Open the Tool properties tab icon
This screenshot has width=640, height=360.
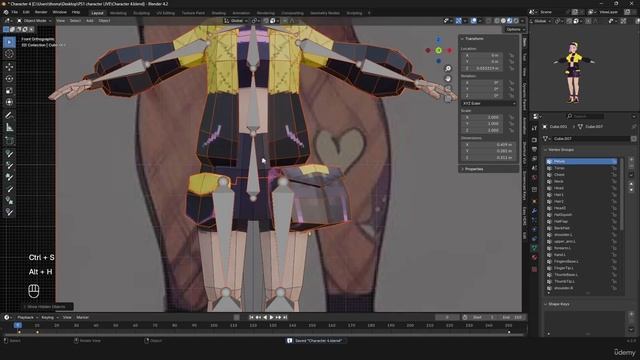(534, 128)
